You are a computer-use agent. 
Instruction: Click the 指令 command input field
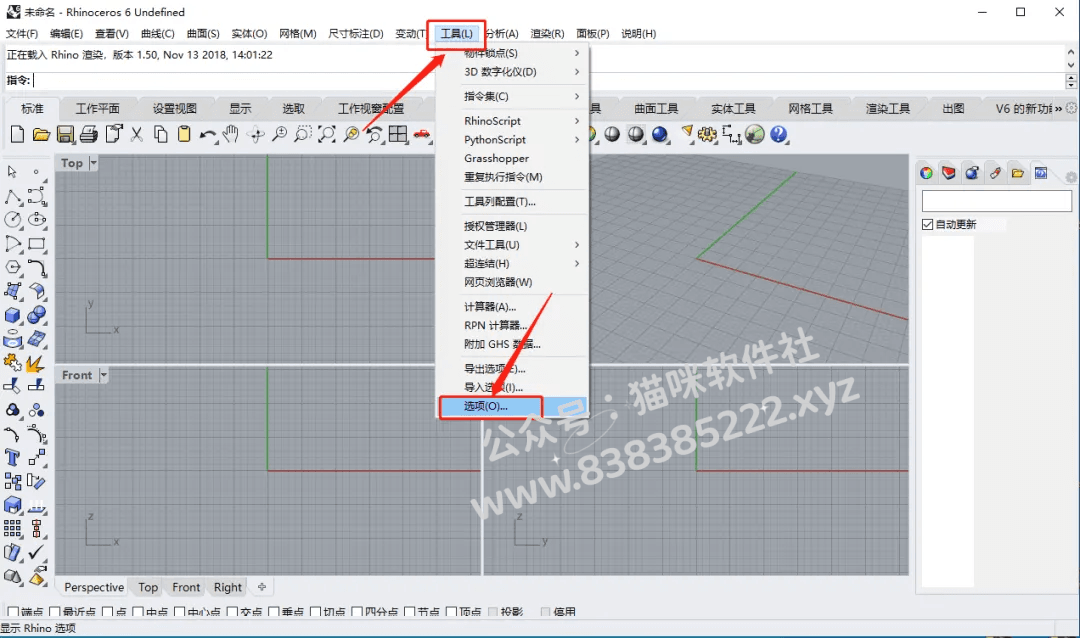(x=548, y=81)
